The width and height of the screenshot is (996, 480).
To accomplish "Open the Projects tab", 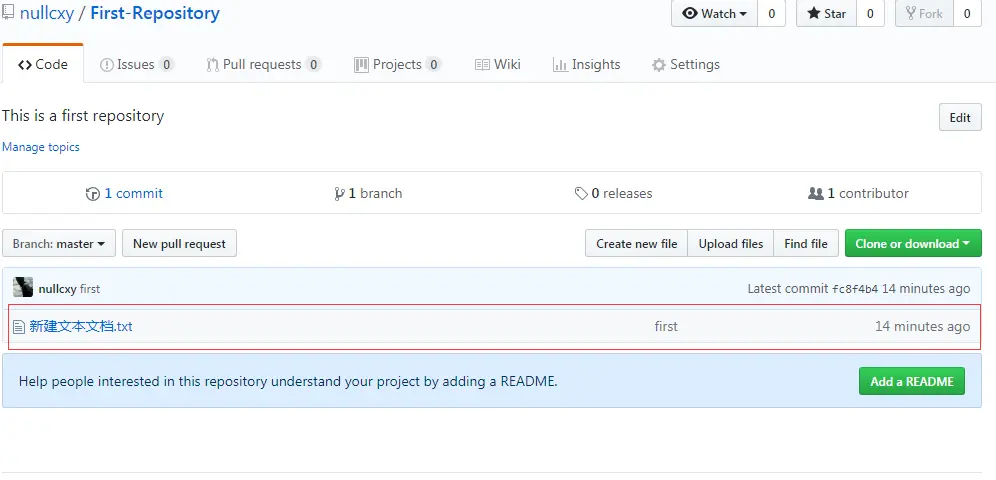I will (397, 64).
